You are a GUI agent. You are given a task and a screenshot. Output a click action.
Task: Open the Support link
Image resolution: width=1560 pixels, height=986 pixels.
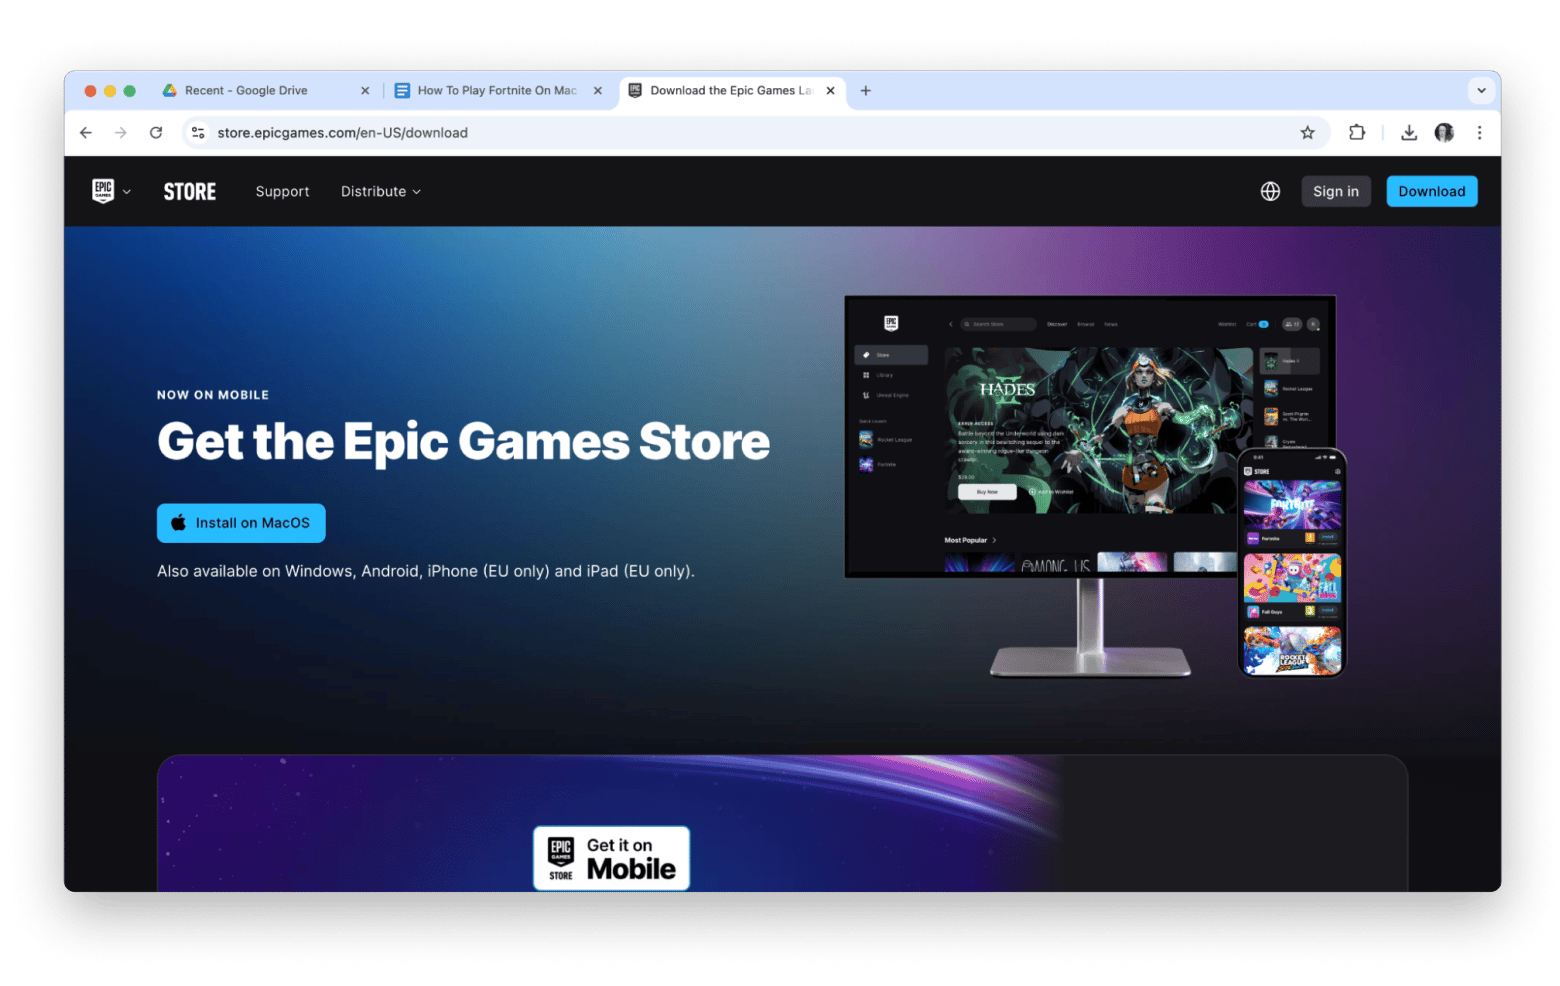282,192
